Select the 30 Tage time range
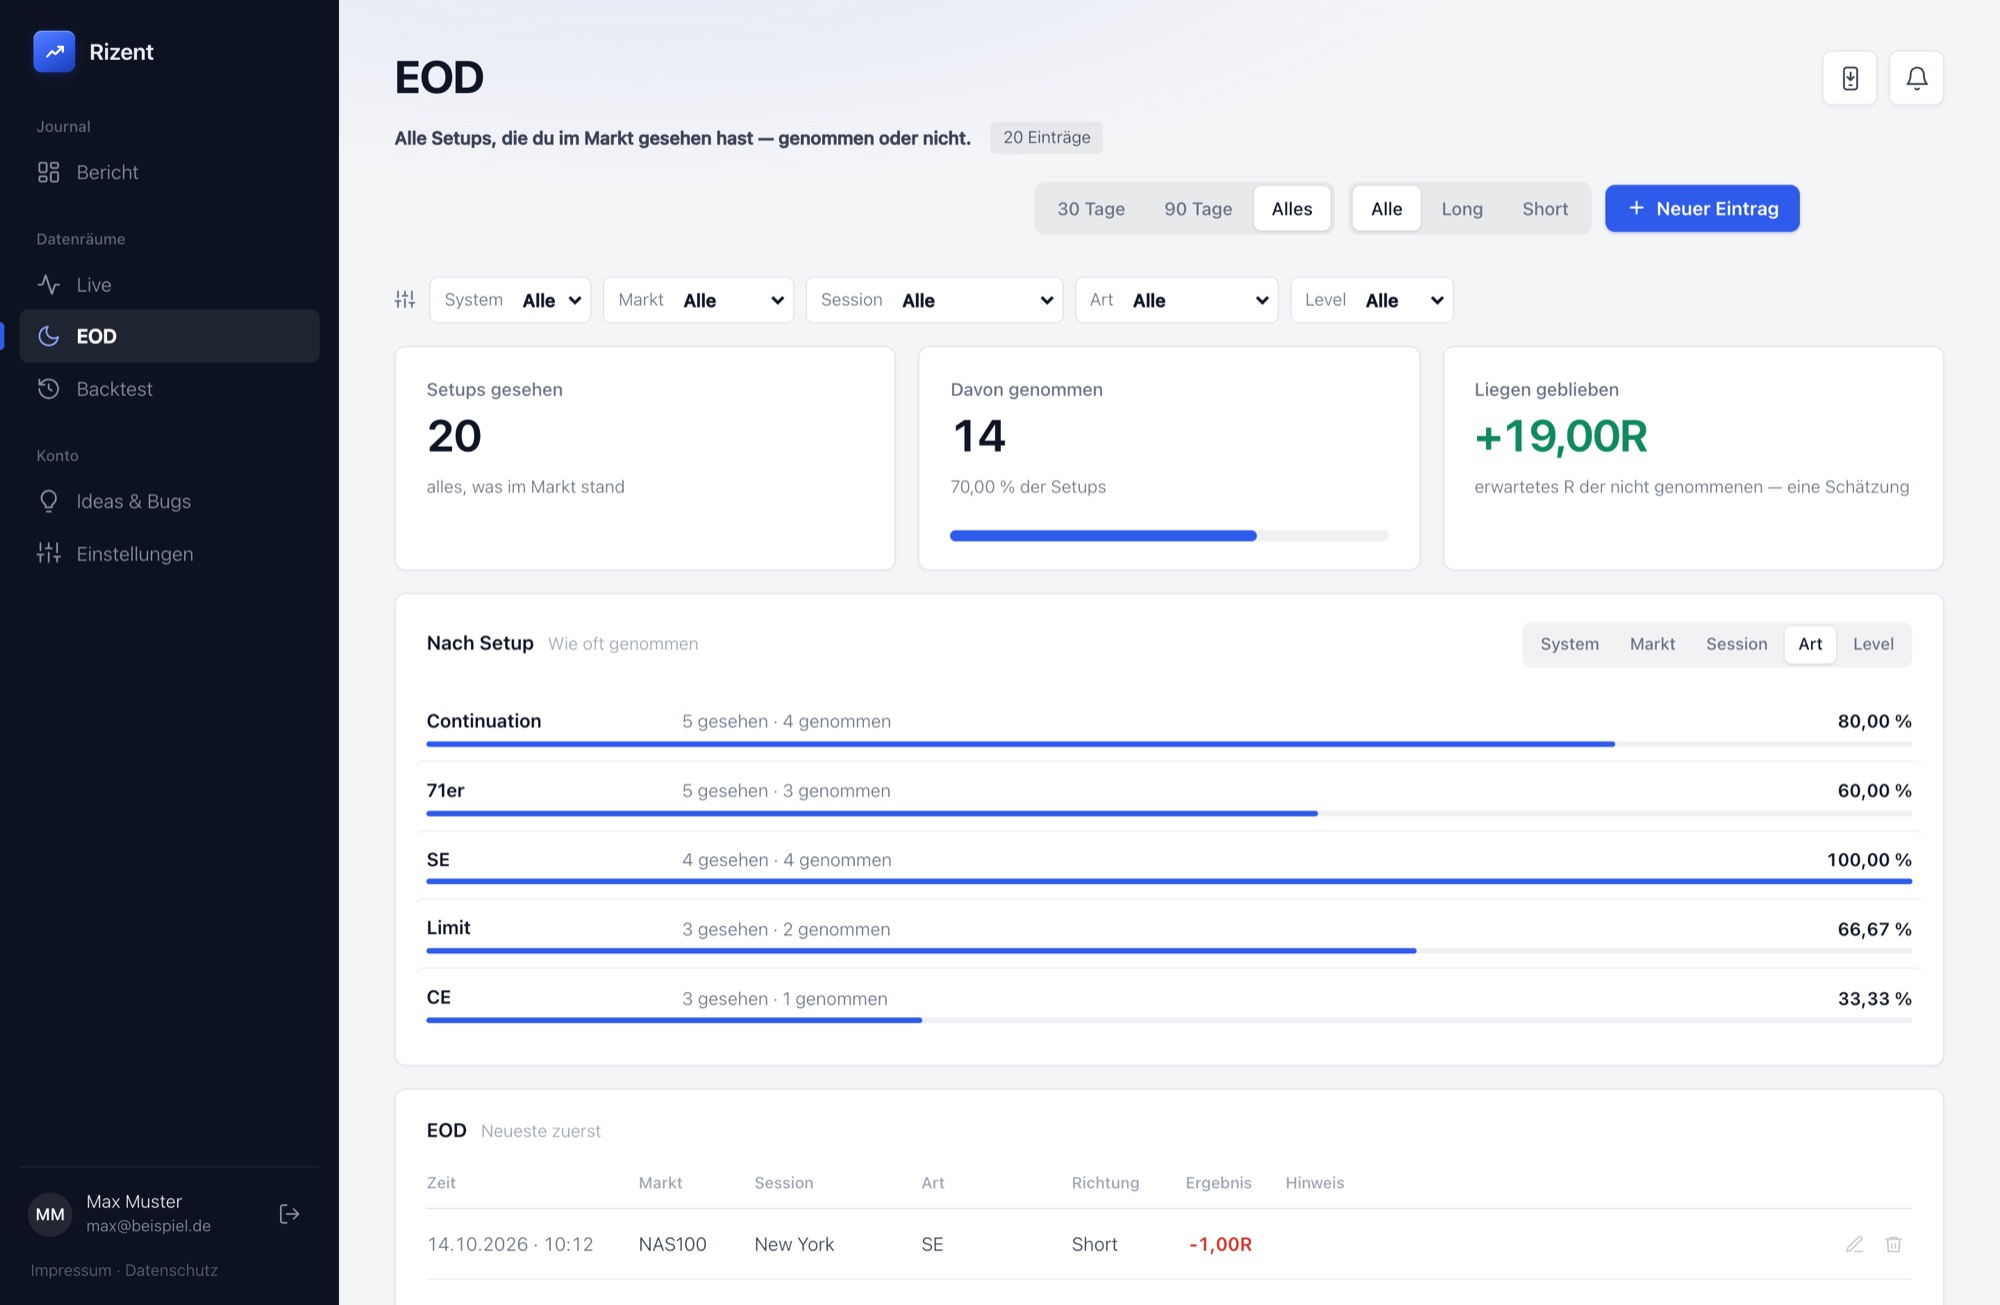The width and height of the screenshot is (2000, 1305). pyautogui.click(x=1091, y=209)
